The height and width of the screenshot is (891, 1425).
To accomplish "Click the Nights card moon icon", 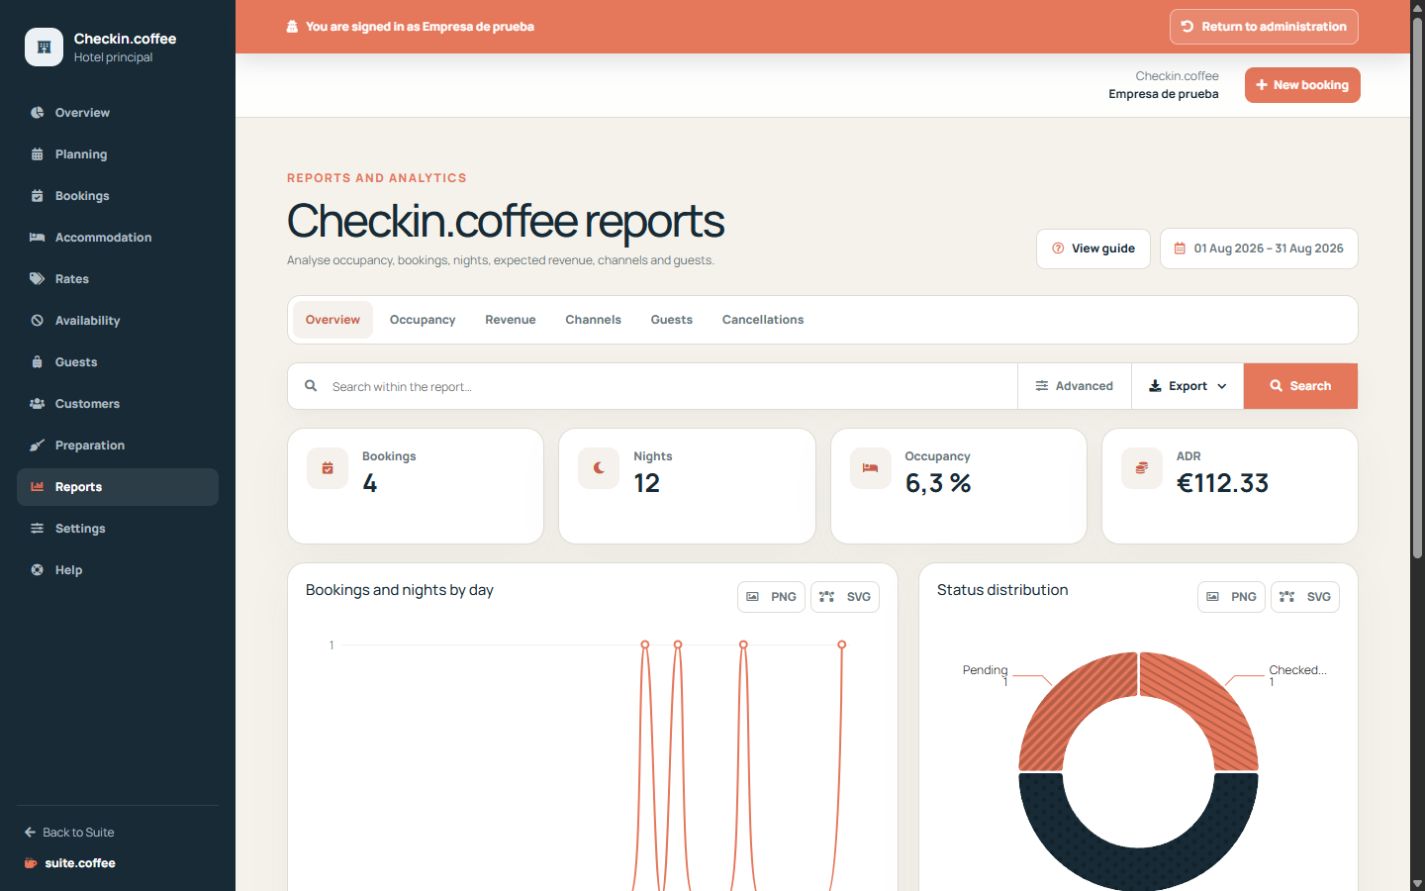I will pos(599,468).
